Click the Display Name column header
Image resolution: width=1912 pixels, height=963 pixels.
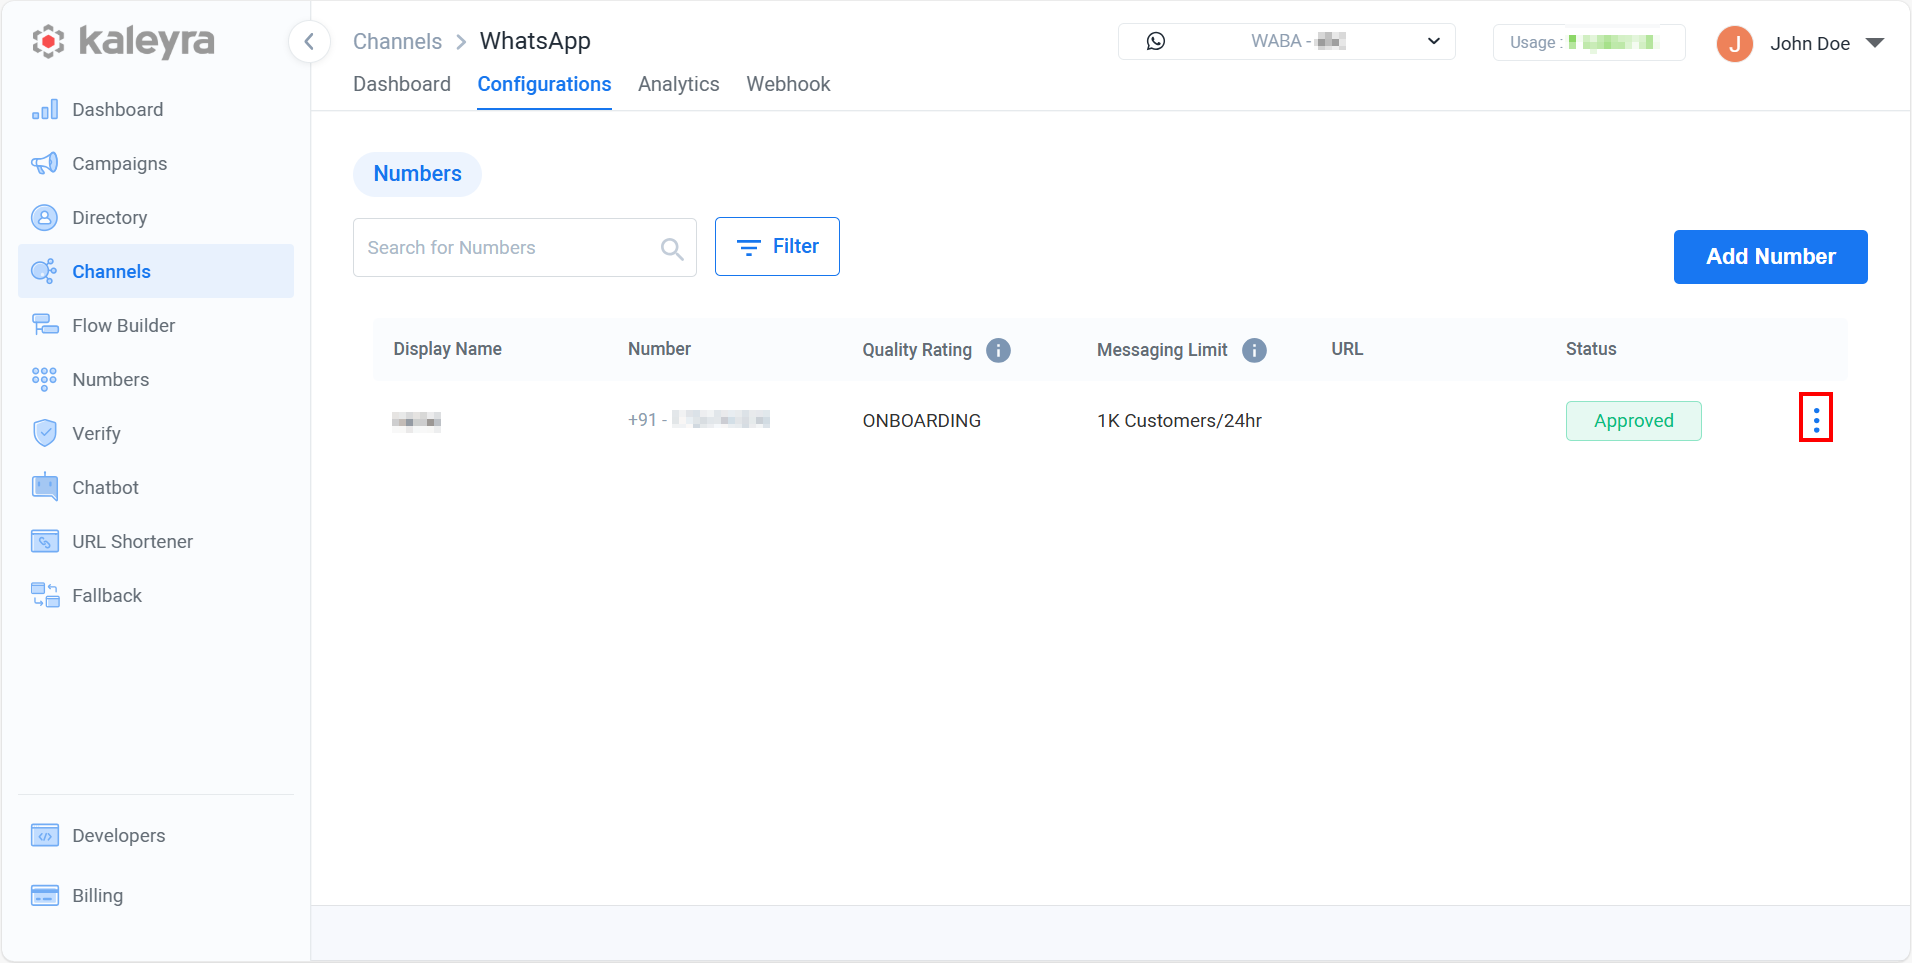(447, 349)
